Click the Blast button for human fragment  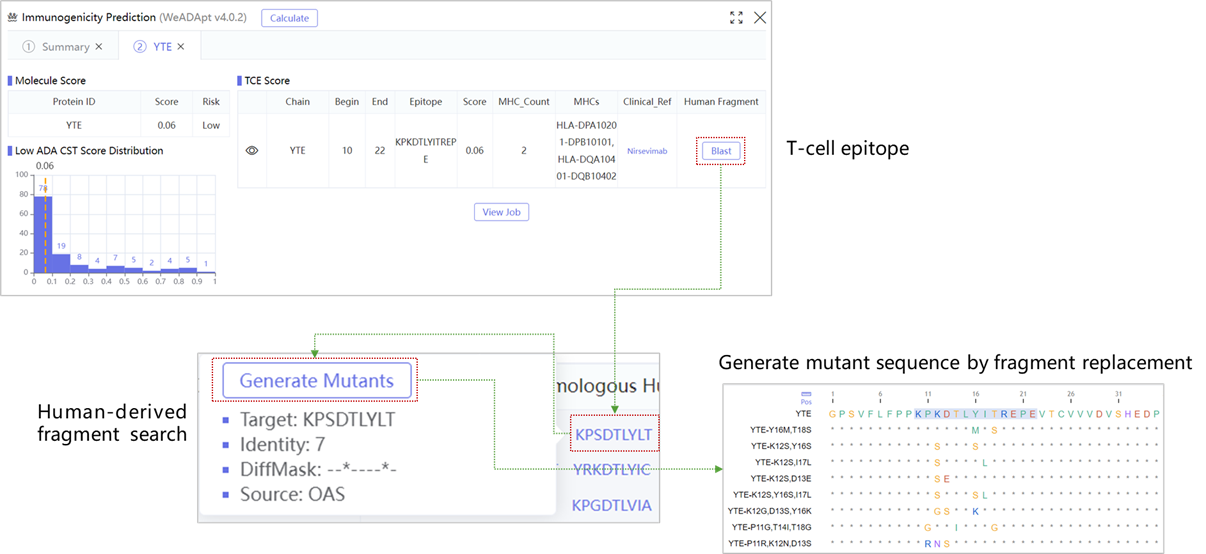click(721, 151)
